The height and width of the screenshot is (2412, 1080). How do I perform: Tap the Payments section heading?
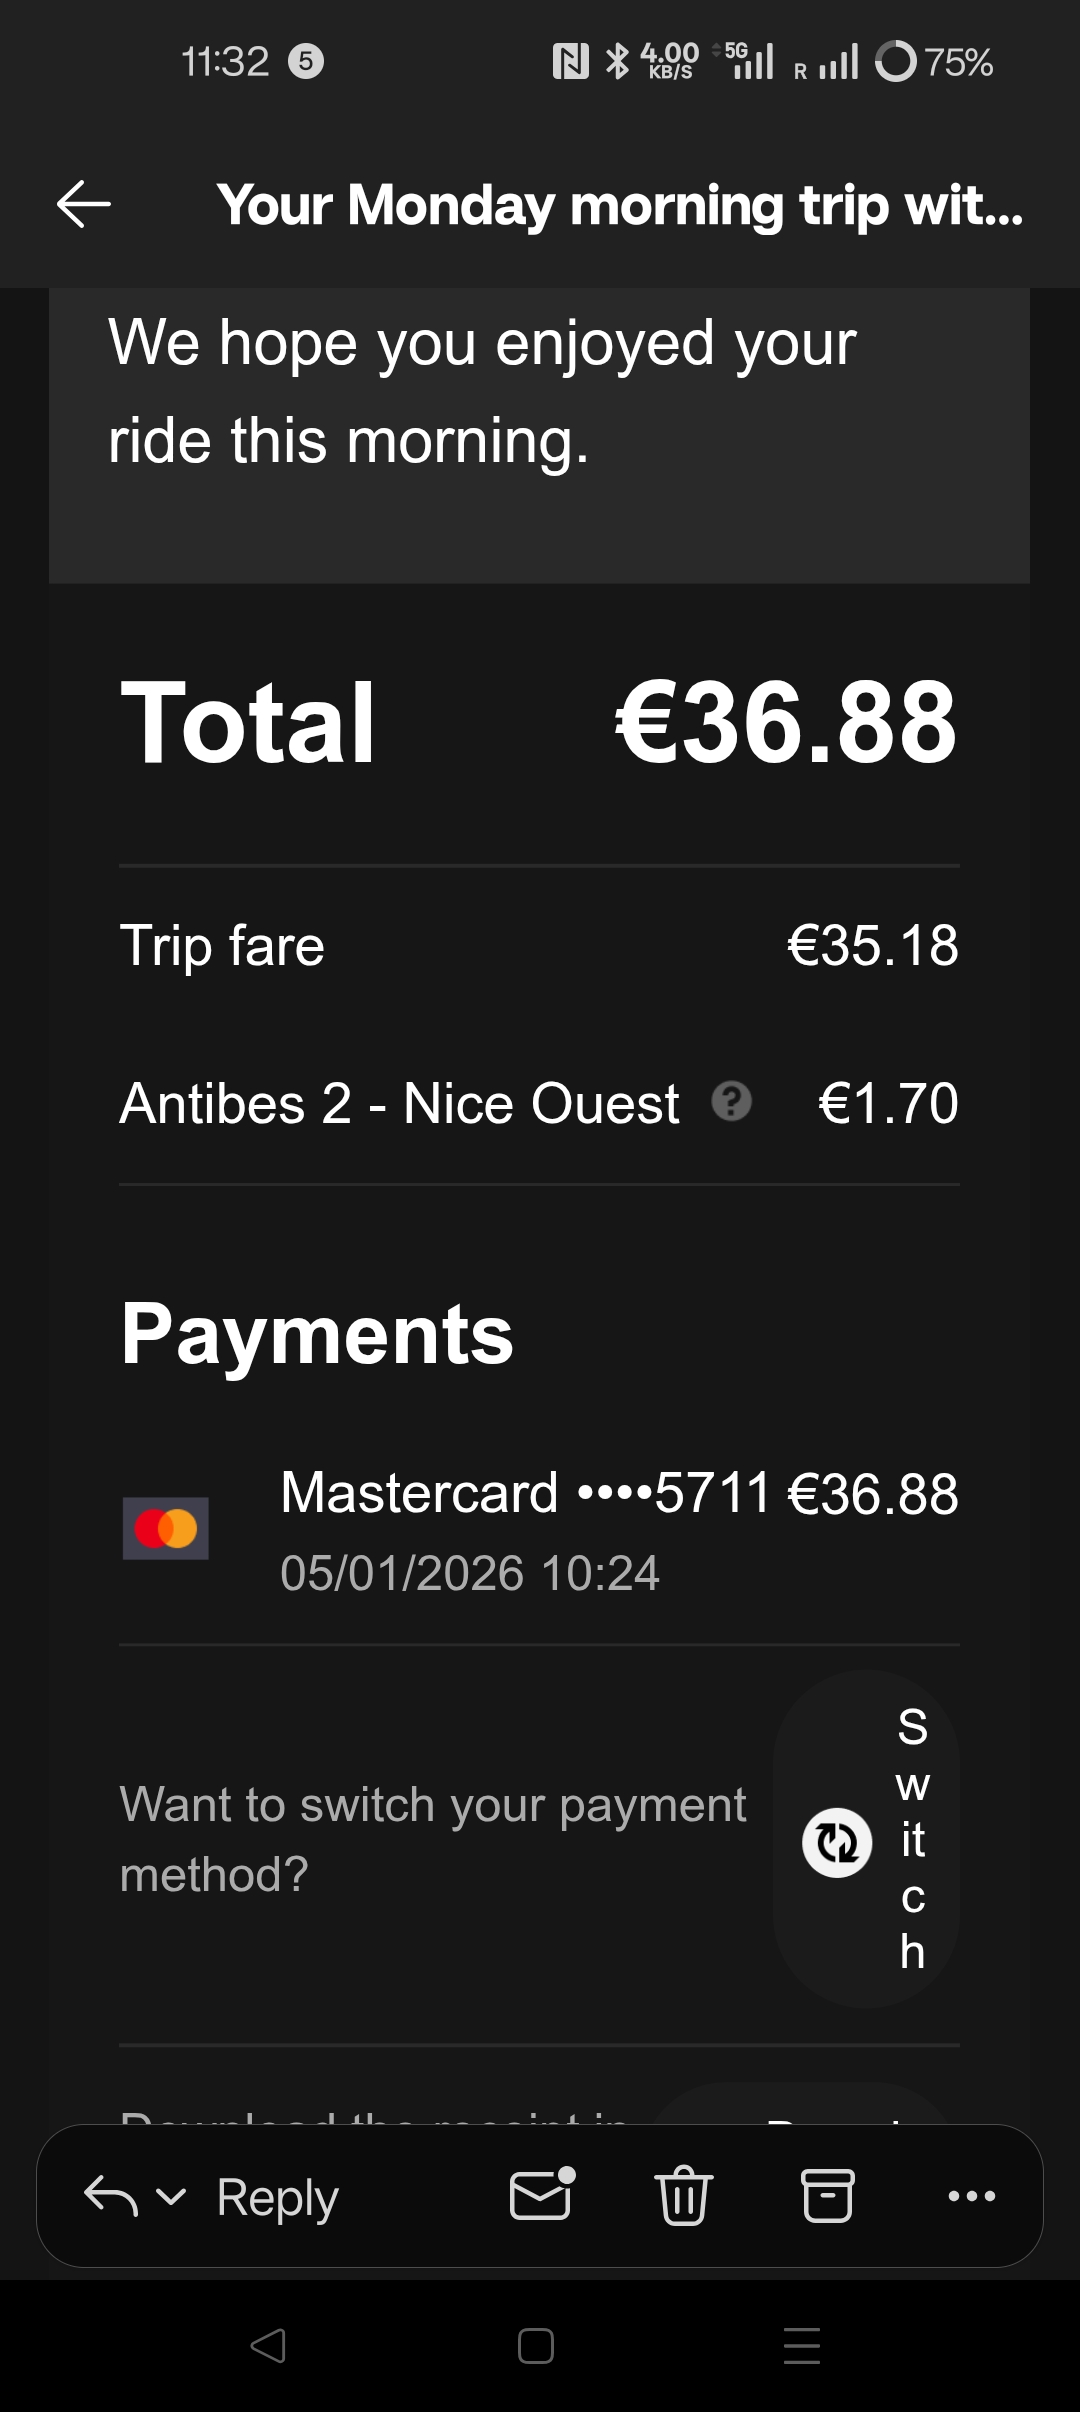[317, 1334]
